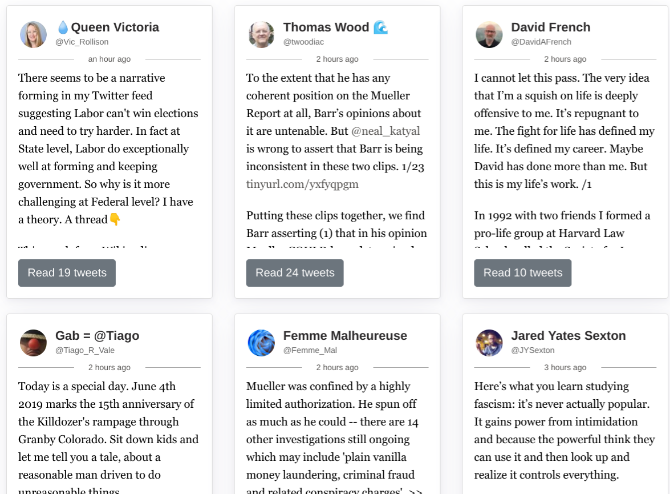Click the Read 19 tweets button
Screen dimensions: 670x494
[x=67, y=273]
